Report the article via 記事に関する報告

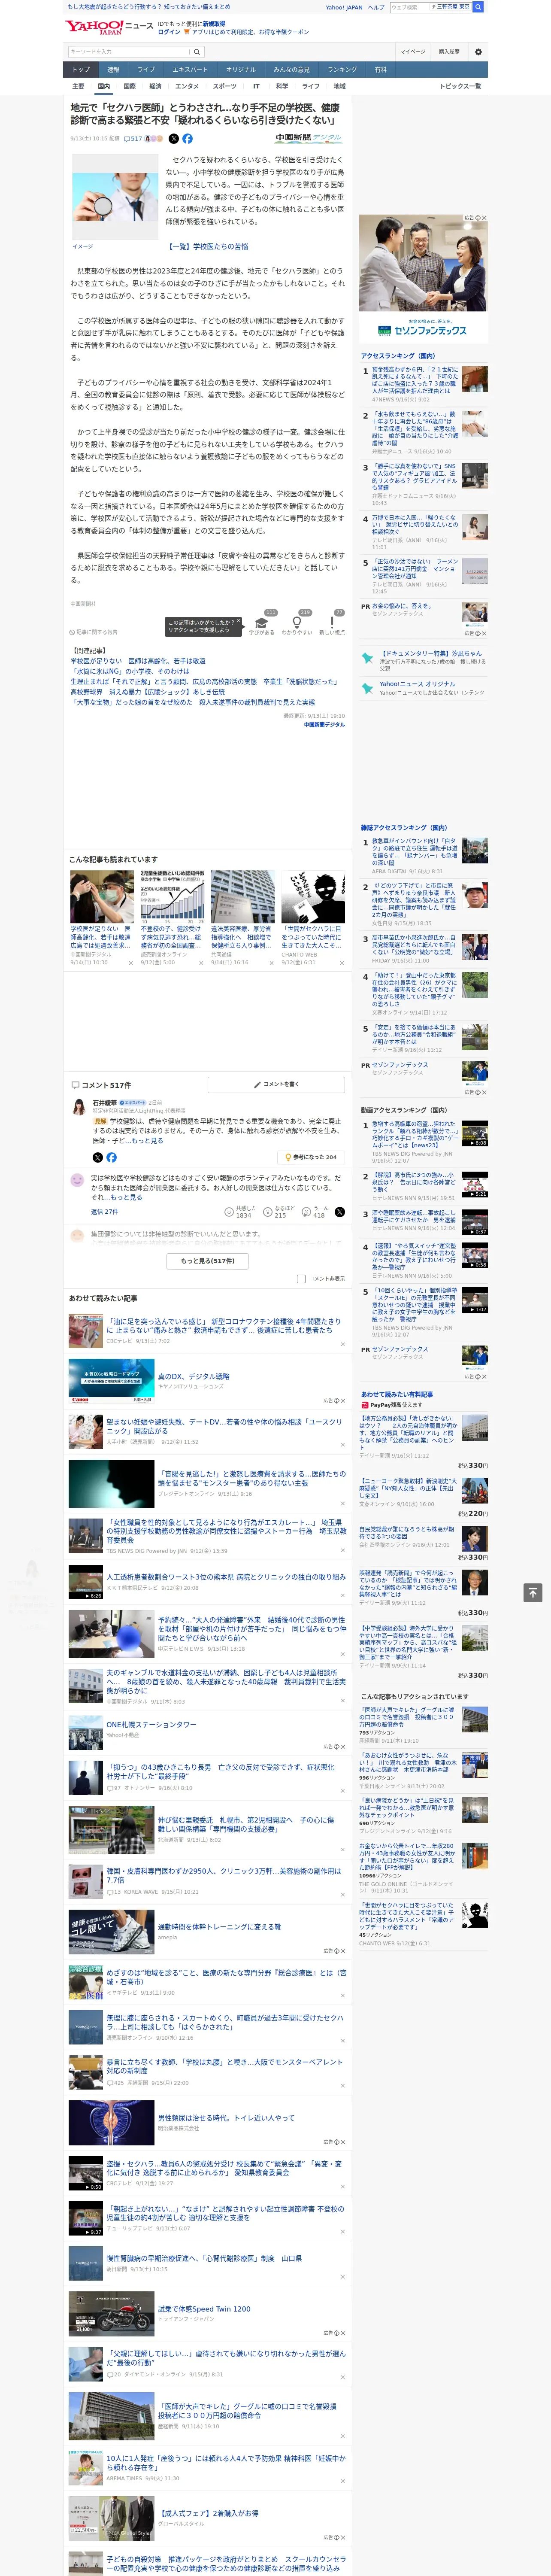(x=94, y=632)
